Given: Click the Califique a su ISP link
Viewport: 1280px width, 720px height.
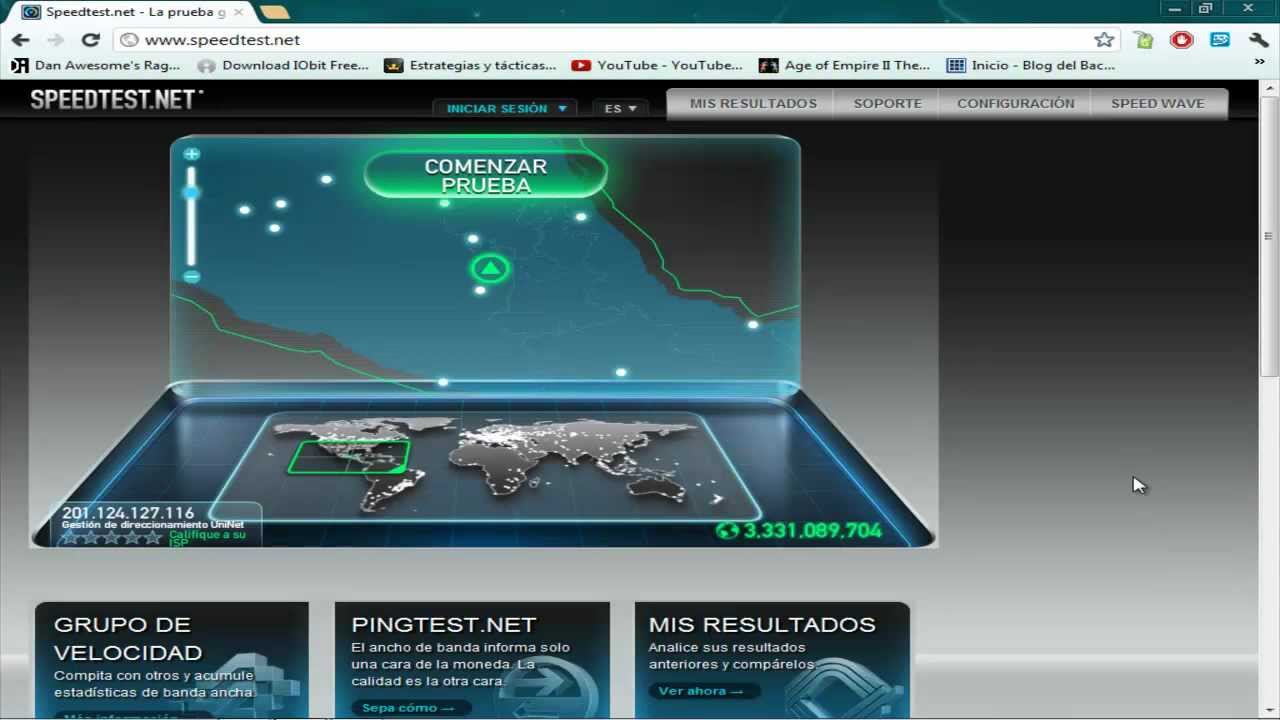Looking at the screenshot, I should tap(207, 539).
